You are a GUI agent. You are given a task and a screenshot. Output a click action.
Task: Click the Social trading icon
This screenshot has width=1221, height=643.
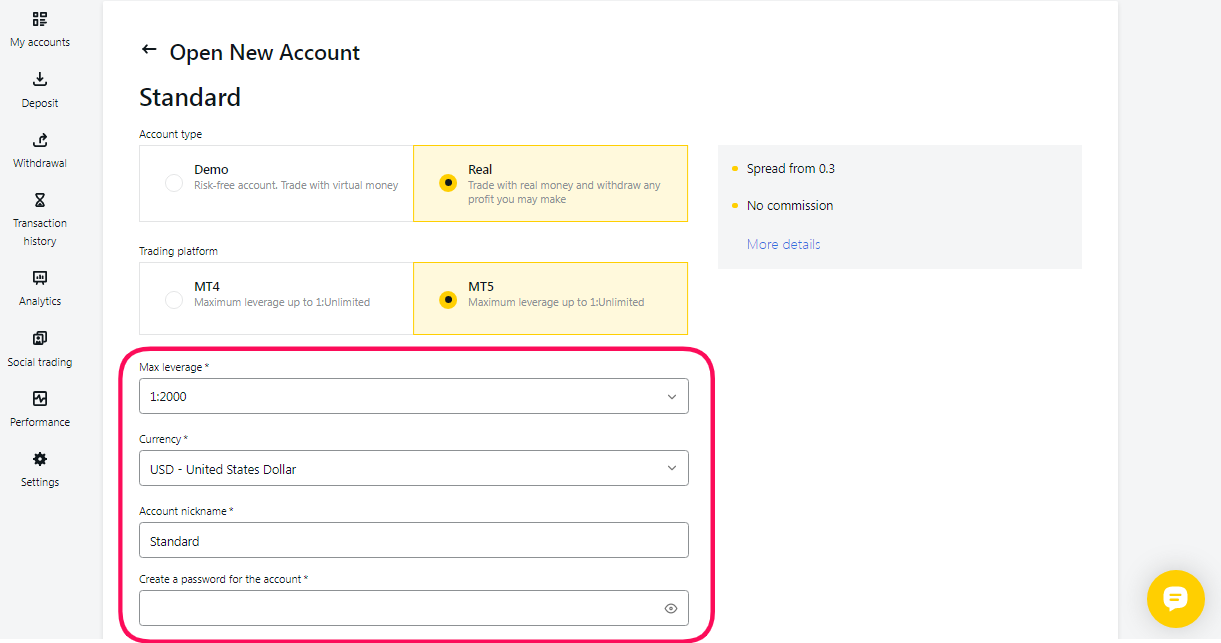(x=40, y=339)
